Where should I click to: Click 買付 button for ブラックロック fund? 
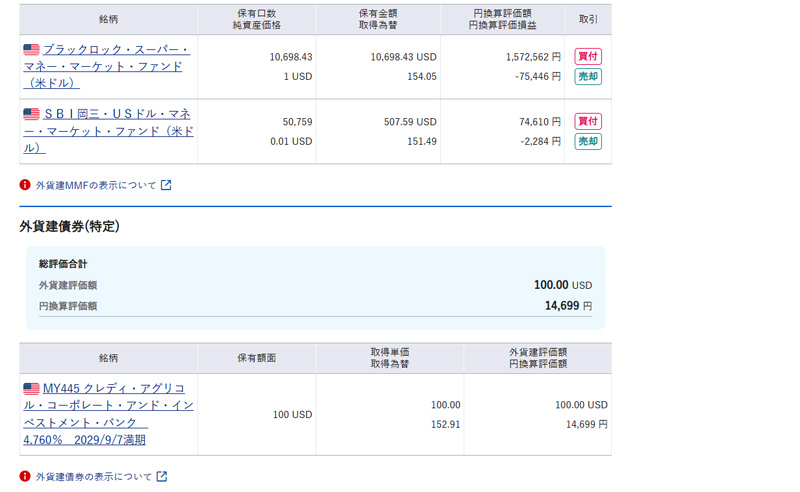pyautogui.click(x=588, y=56)
